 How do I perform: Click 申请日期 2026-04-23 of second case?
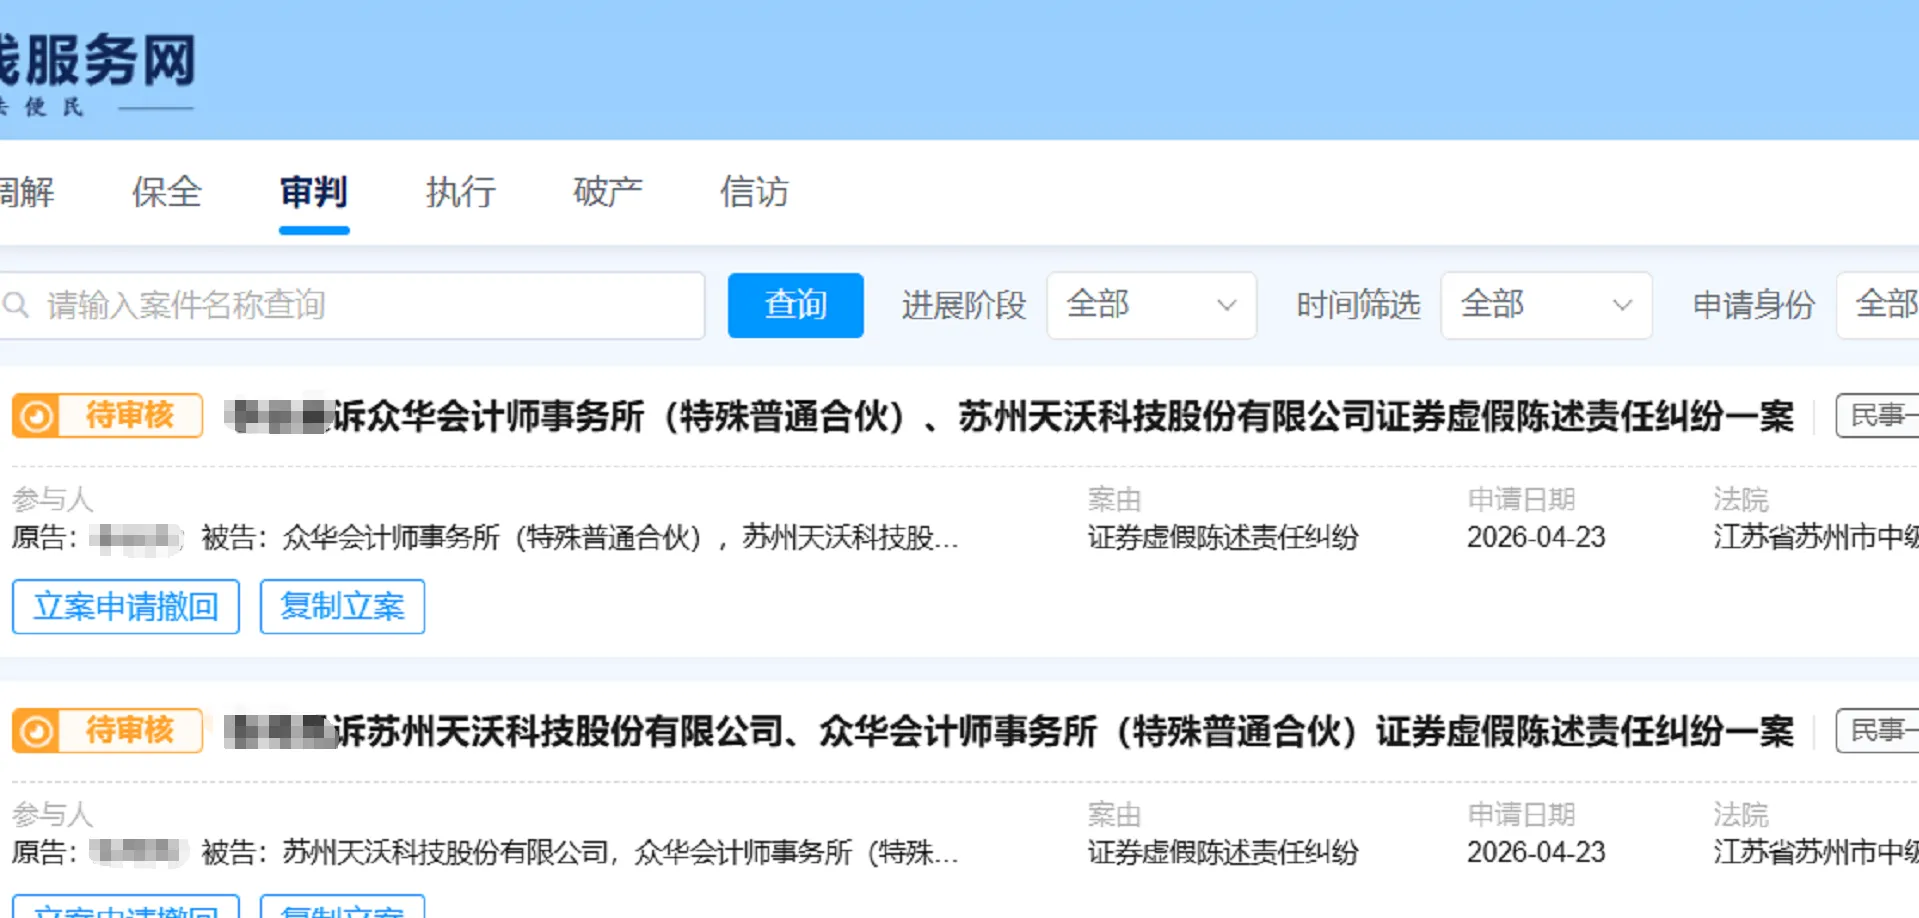click(x=1536, y=853)
